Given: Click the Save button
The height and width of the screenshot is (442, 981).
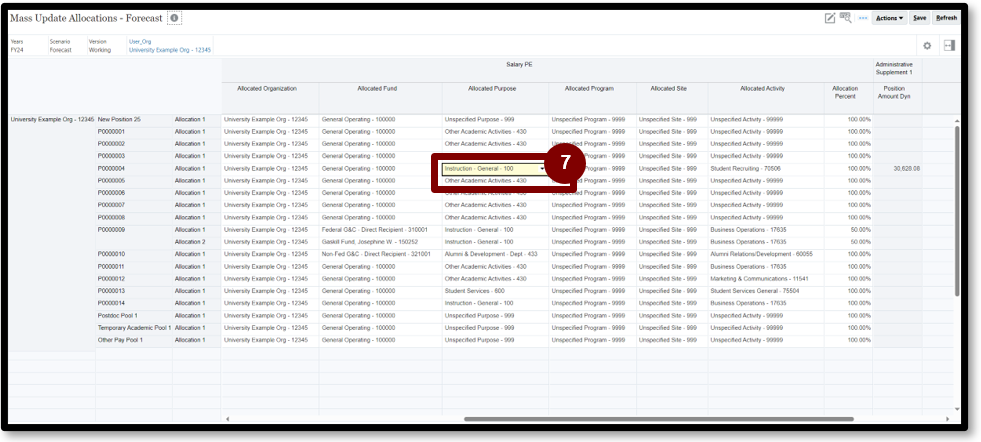Looking at the screenshot, I should [919, 18].
